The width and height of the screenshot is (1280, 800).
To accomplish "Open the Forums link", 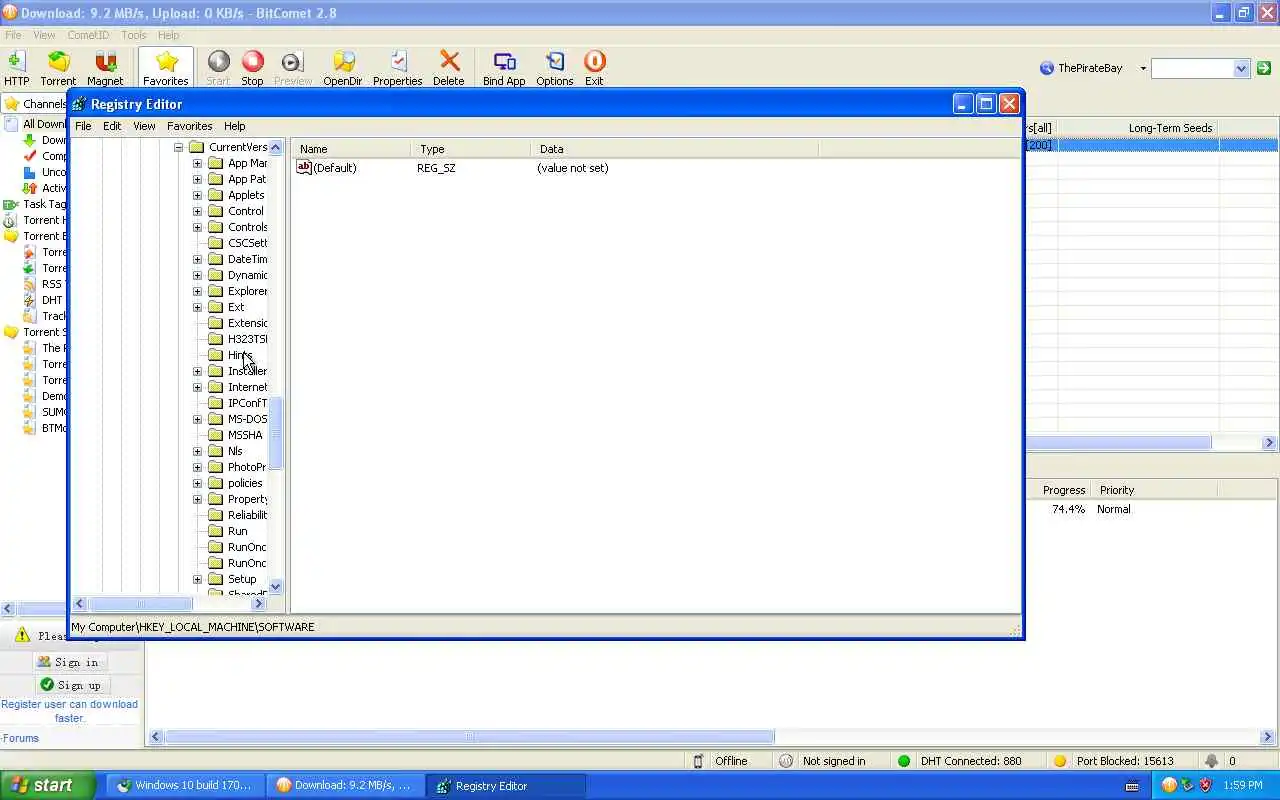I will coord(20,738).
